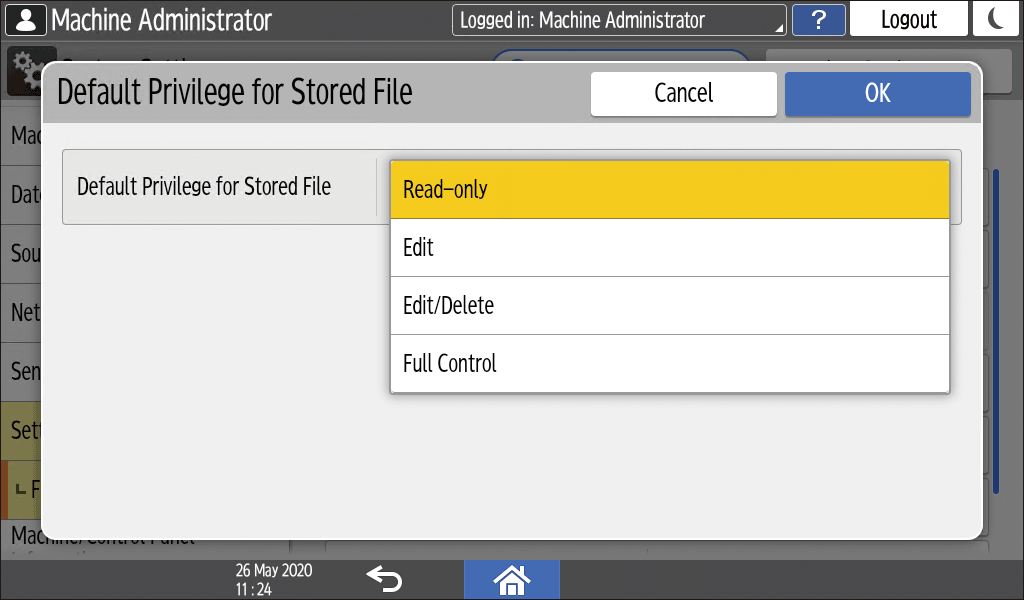Choose Edit/Delete from the privilege list
This screenshot has height=600, width=1024.
pos(669,306)
